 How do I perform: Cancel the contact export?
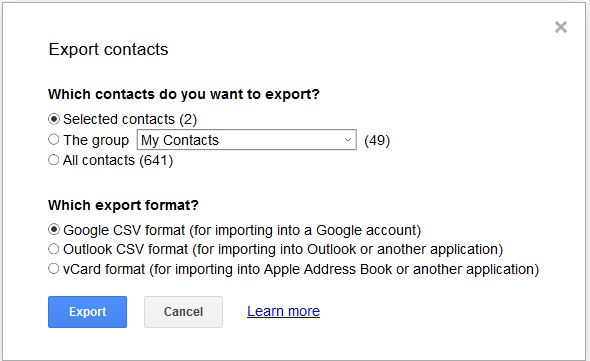coord(183,312)
